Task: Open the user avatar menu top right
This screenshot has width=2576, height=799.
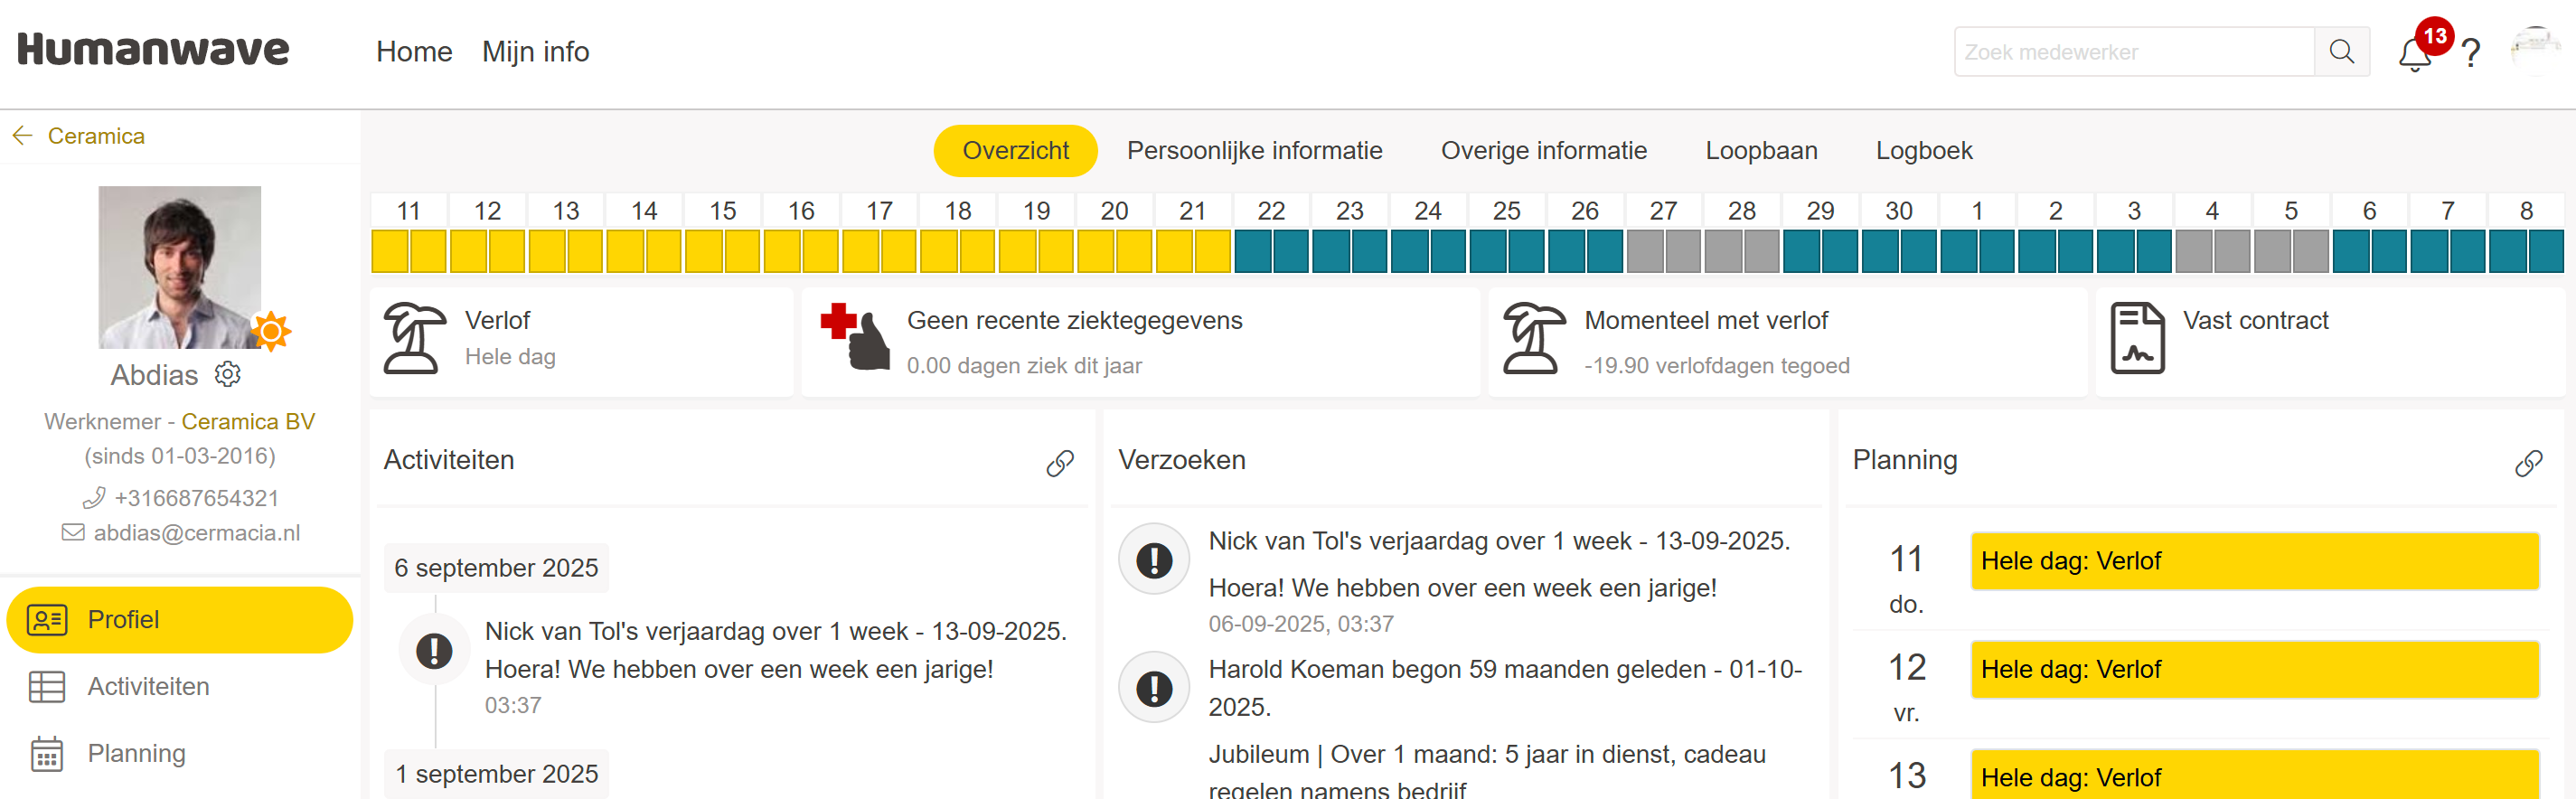Action: click(x=2534, y=50)
